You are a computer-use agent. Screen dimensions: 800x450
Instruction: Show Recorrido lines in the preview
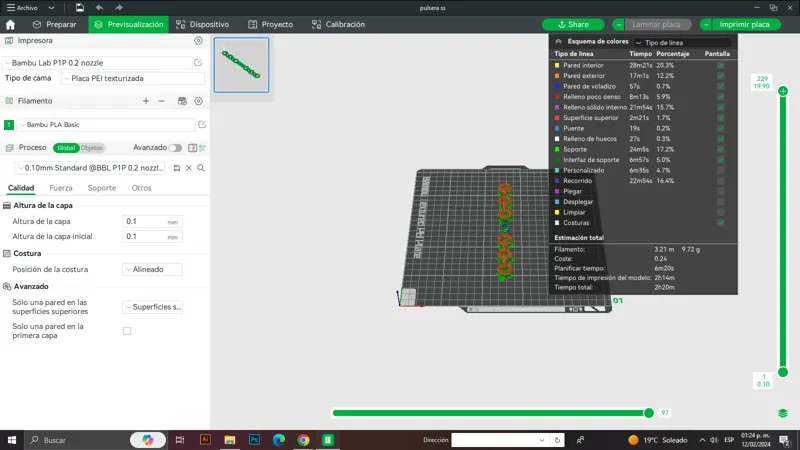pos(720,181)
